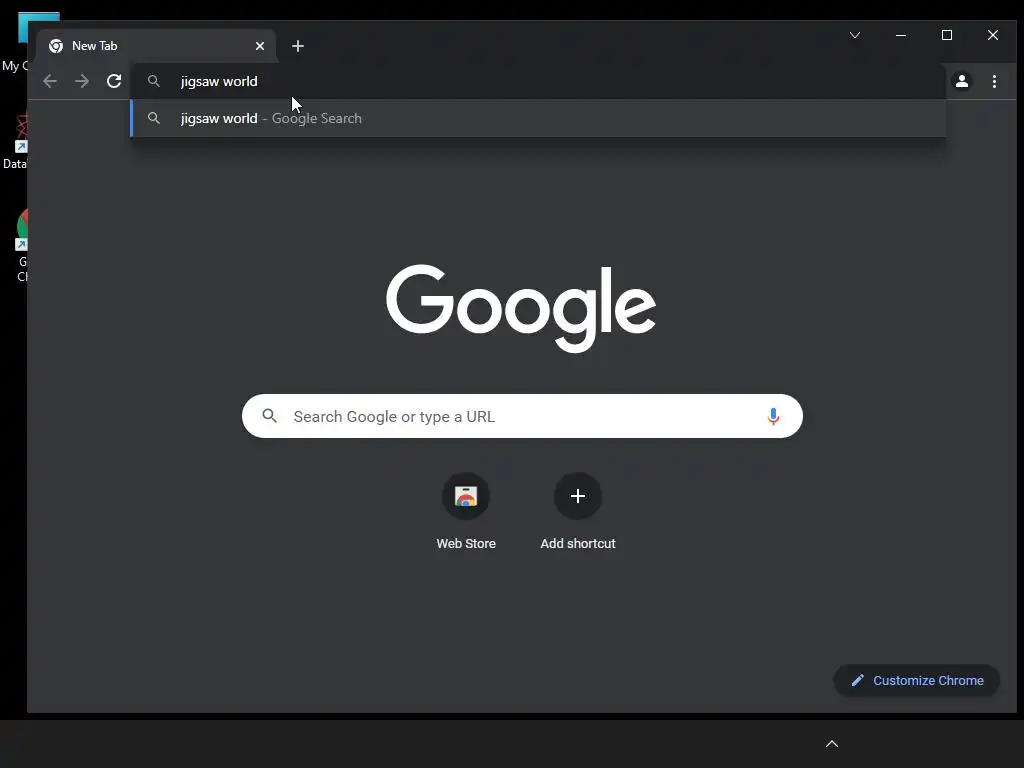This screenshot has width=1024, height=768.
Task: Close the New Tab tab
Action: (x=260, y=46)
